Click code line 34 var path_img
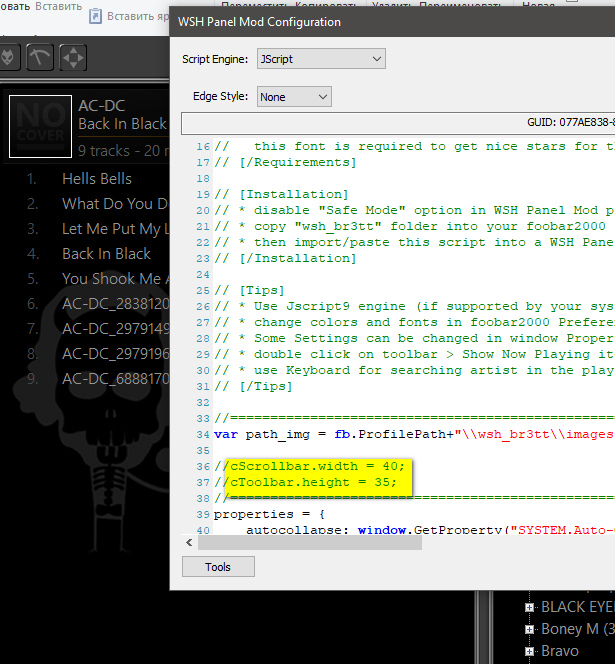Viewport: 615px width, 664px height. 413,434
